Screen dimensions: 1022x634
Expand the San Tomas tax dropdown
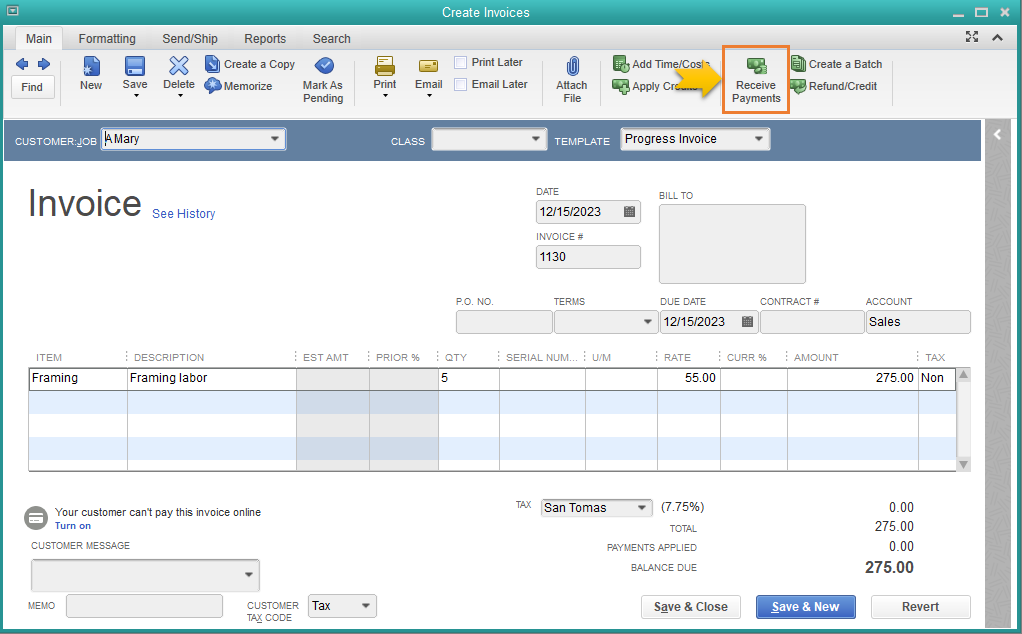(x=642, y=508)
